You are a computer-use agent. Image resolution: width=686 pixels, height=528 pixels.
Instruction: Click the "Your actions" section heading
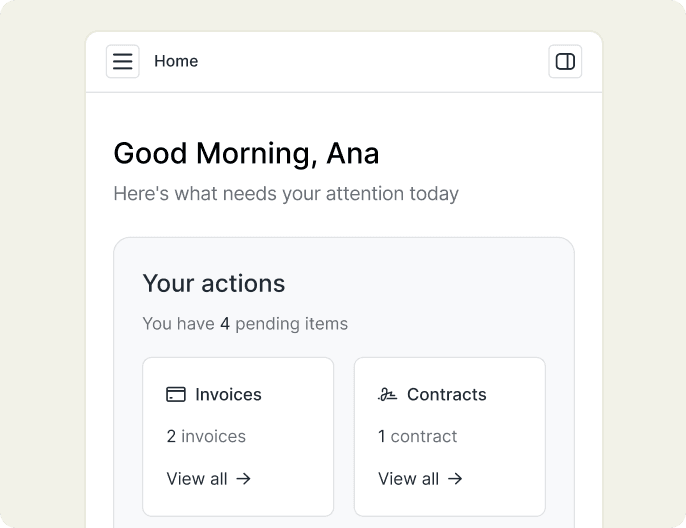pos(214,283)
